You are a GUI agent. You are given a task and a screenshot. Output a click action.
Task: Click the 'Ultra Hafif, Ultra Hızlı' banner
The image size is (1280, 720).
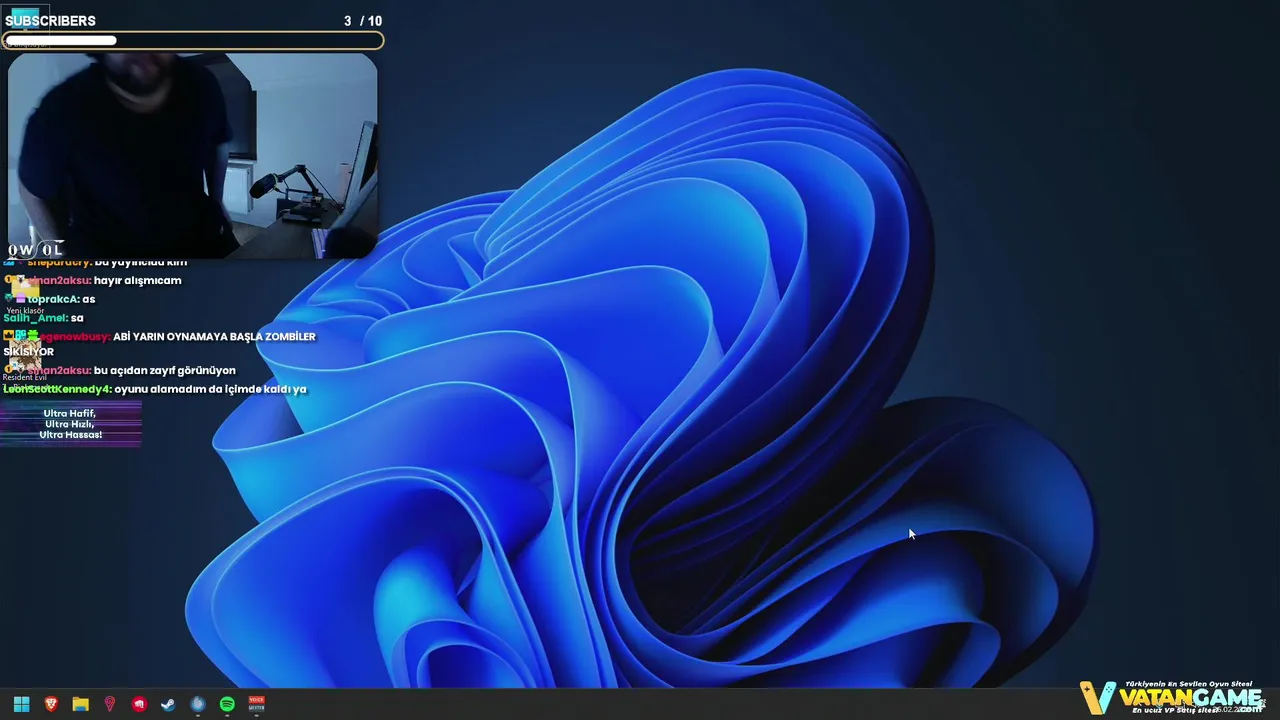point(70,424)
